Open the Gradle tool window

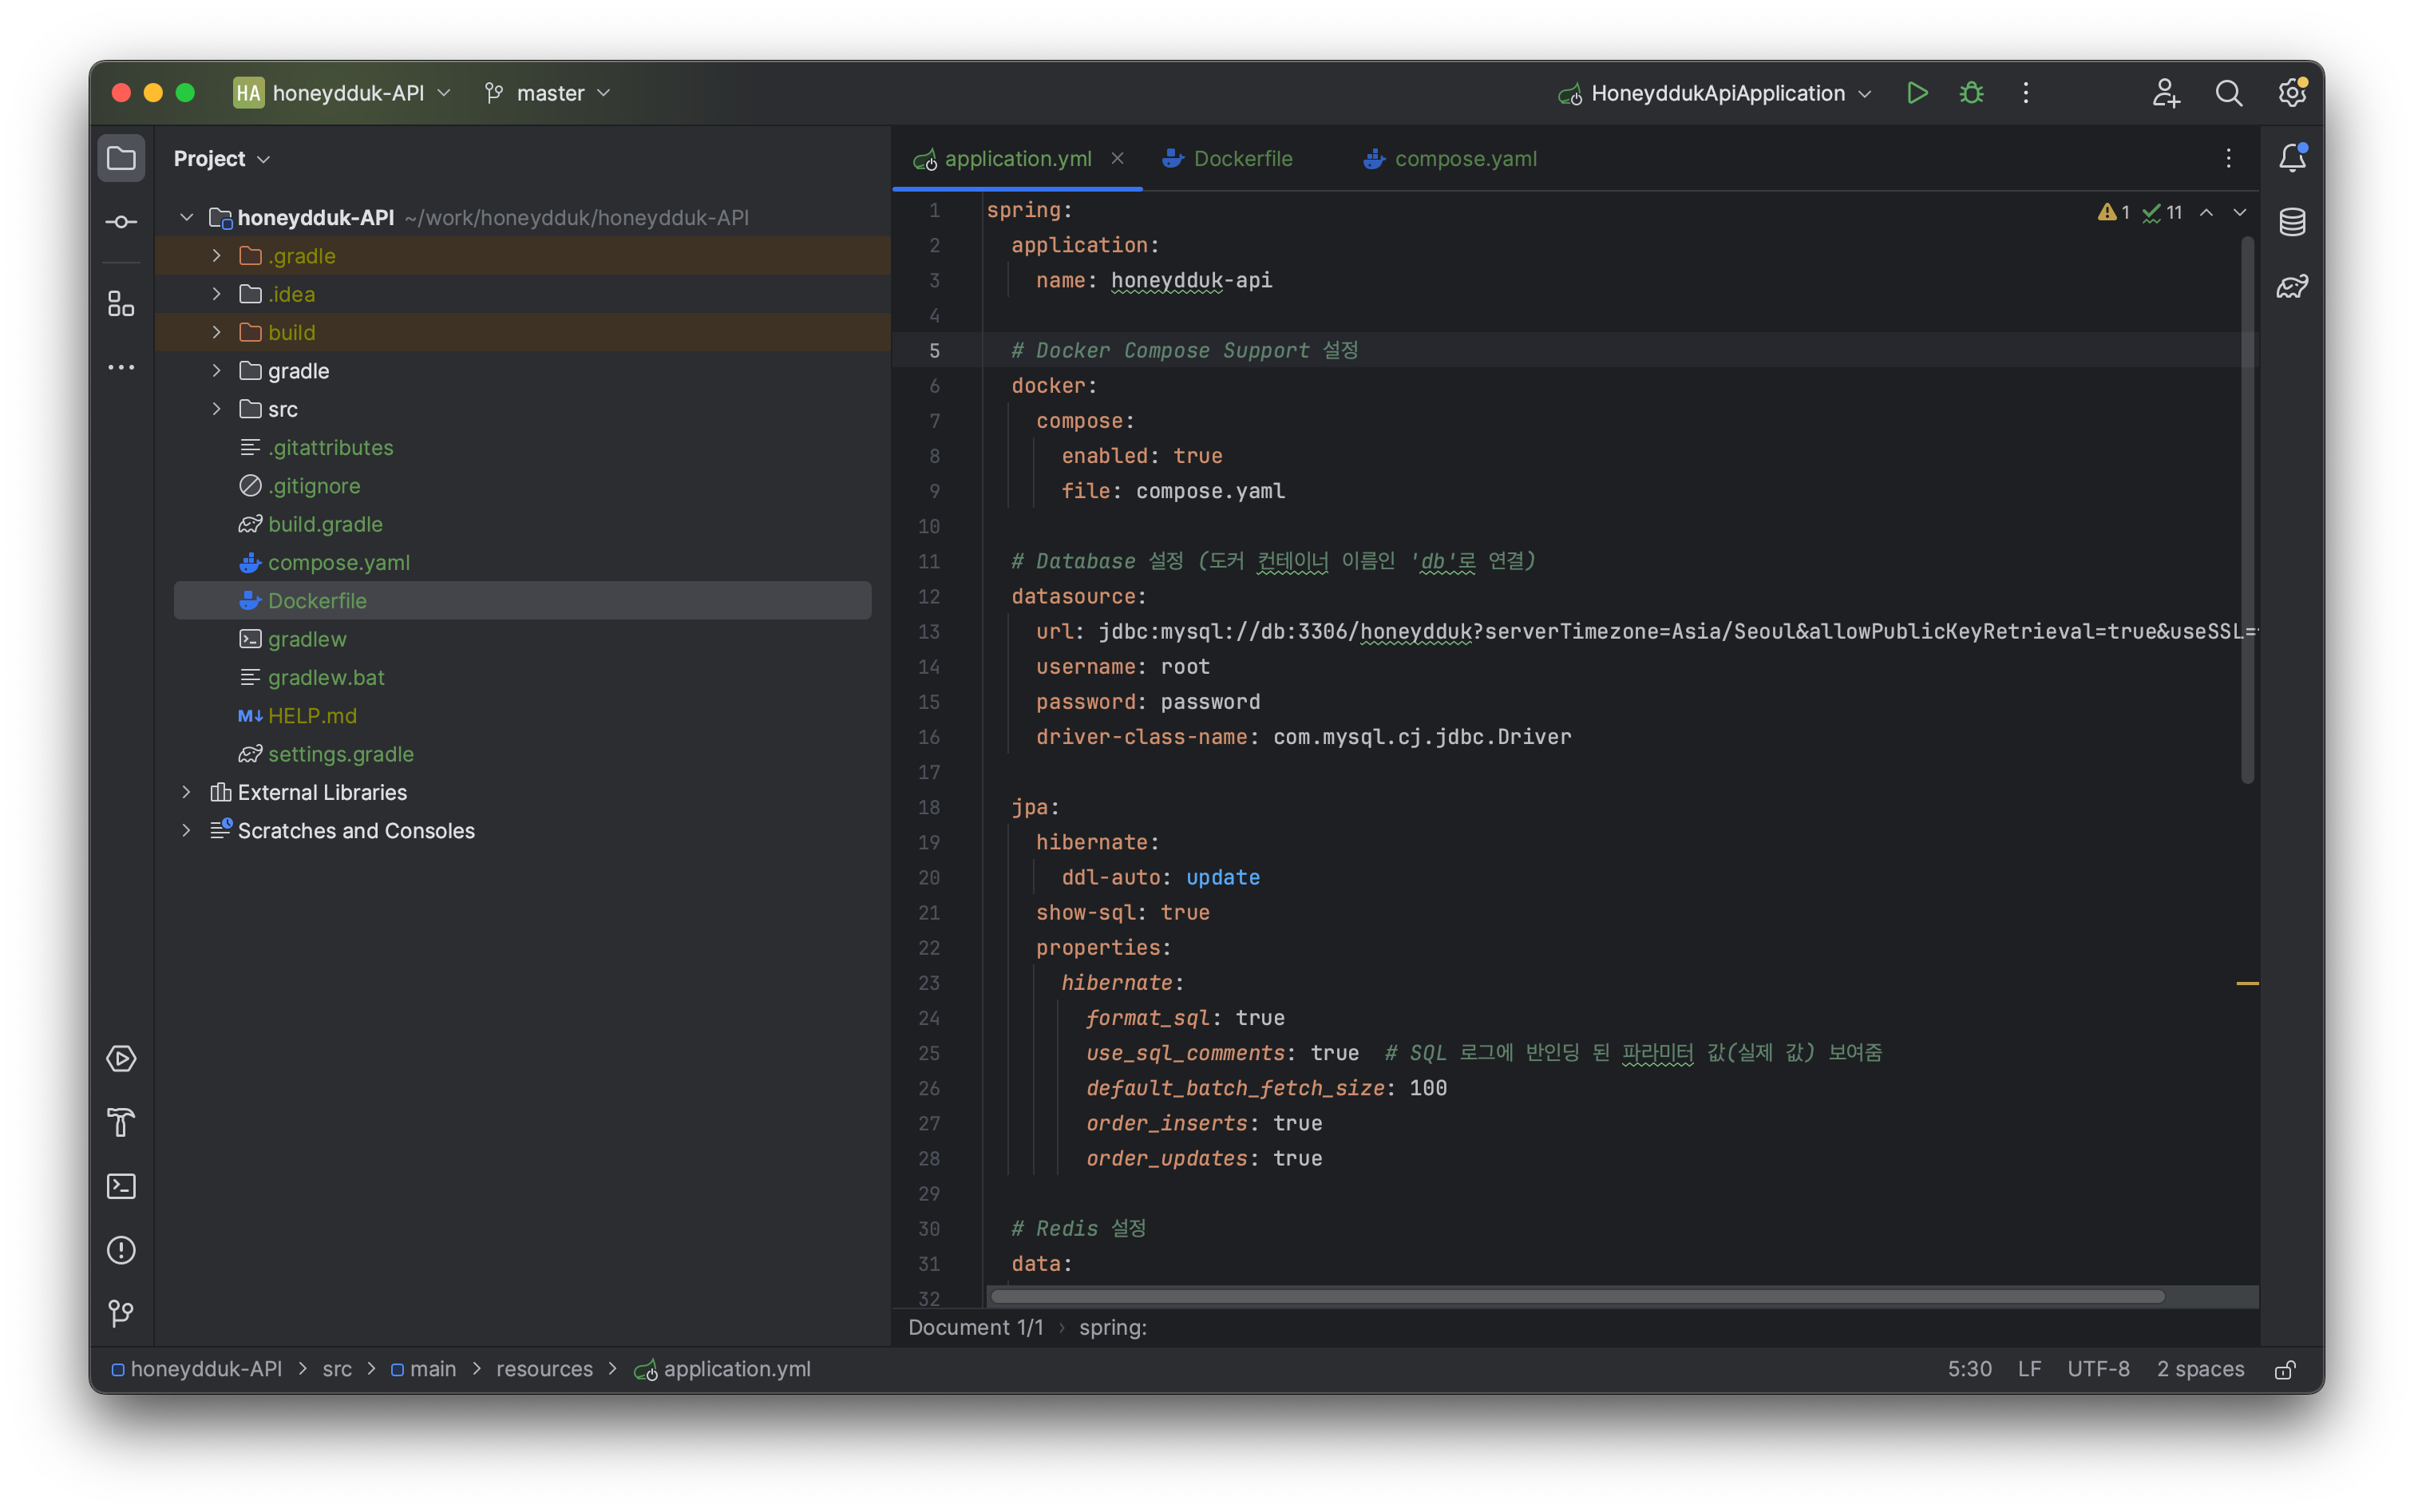coord(2292,287)
